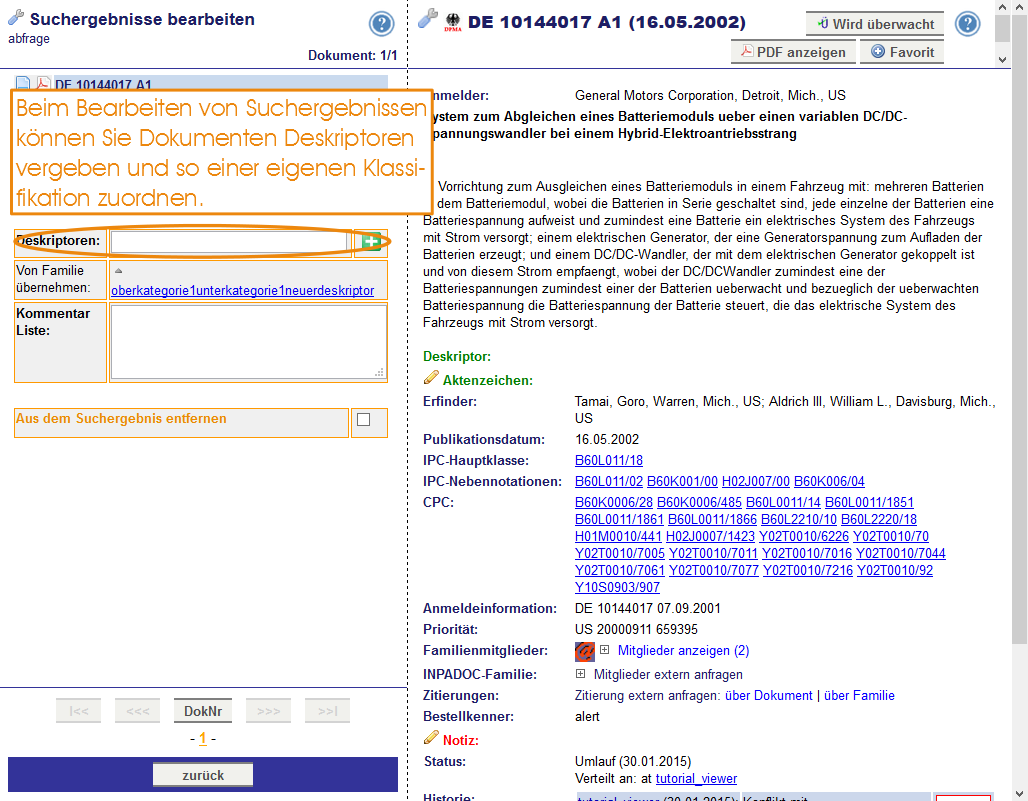Viewport: 1028px width, 801px height.
Task: Open CPC link B60L0011/1861
Action: pyautogui.click(x=619, y=519)
